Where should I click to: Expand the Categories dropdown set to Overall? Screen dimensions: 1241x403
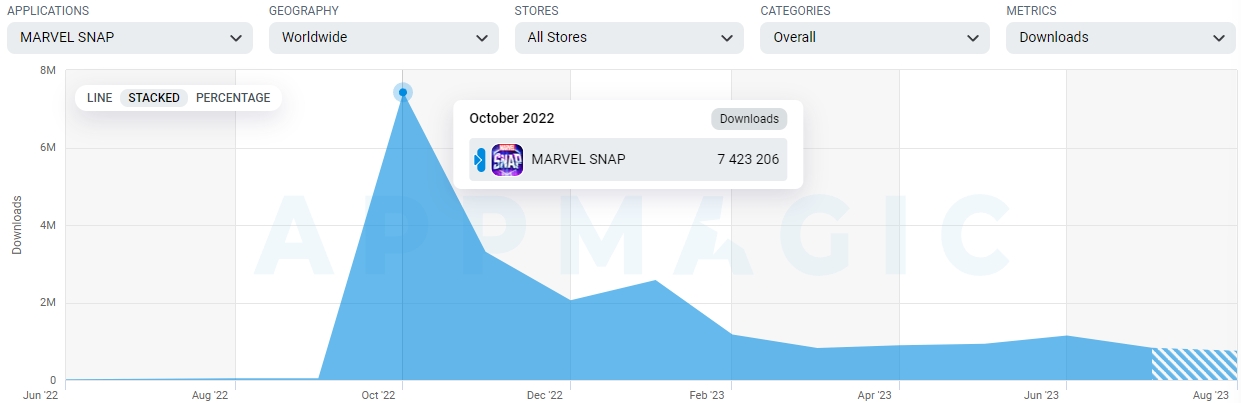874,38
